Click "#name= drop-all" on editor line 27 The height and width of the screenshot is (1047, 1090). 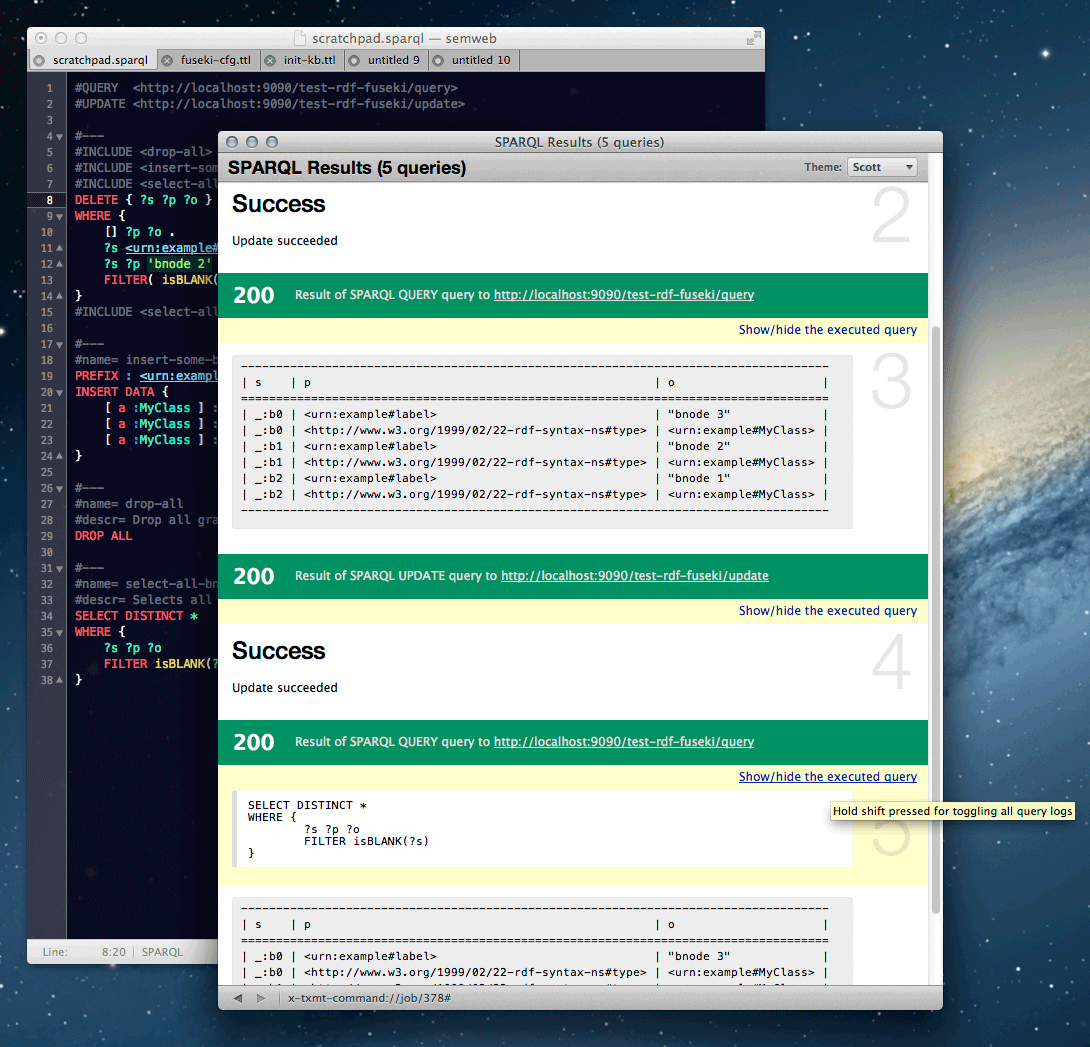point(129,504)
